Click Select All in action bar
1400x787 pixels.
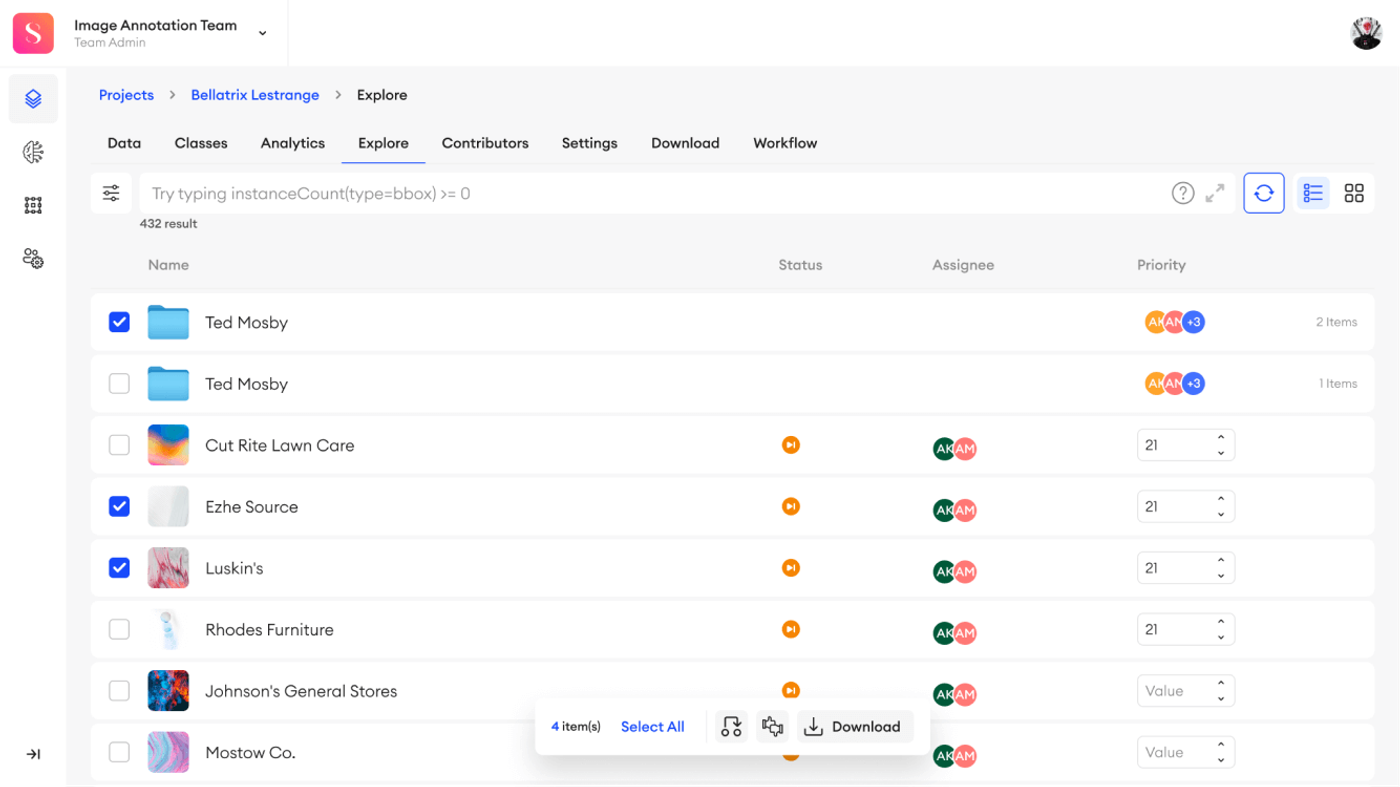tap(652, 727)
